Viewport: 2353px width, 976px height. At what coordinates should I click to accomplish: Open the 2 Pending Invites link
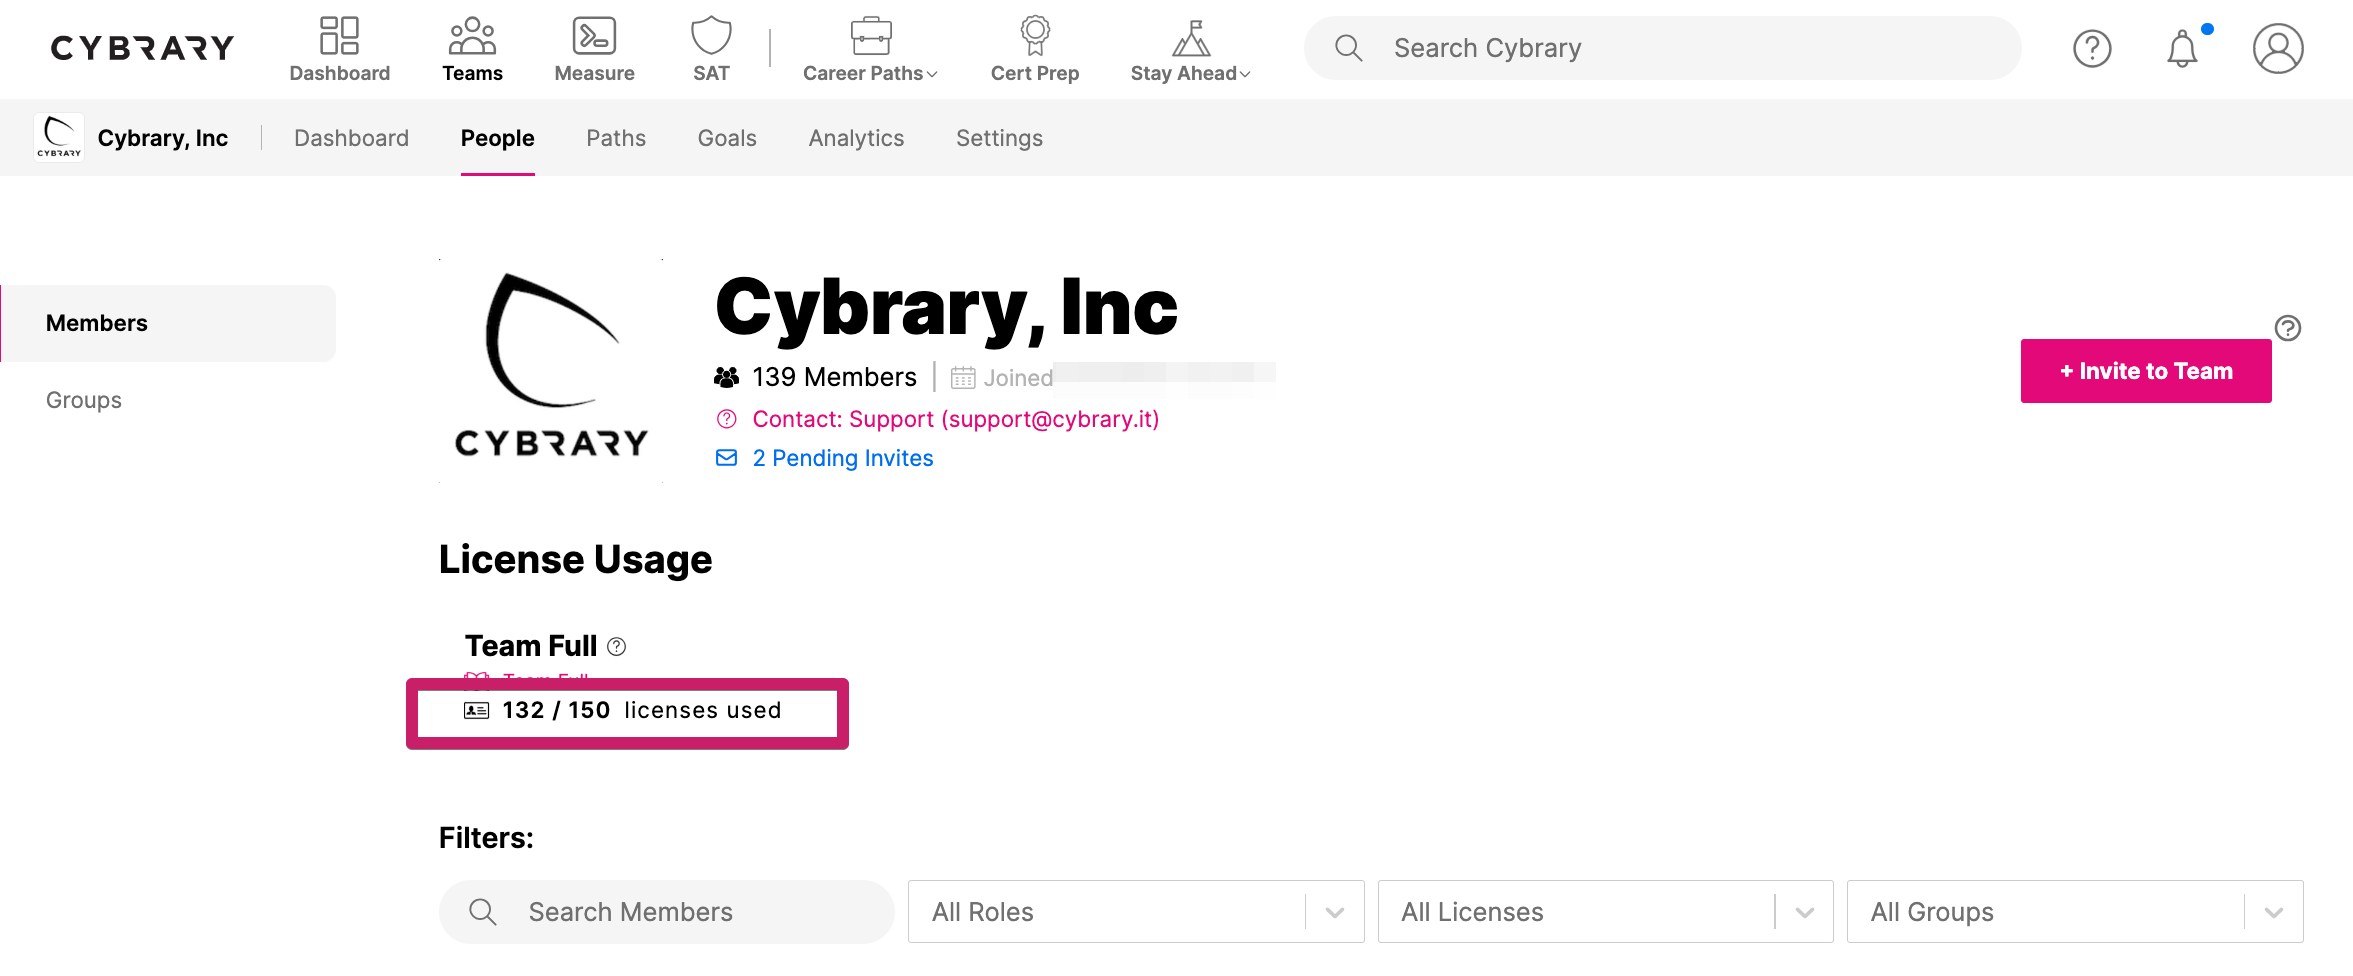(843, 458)
